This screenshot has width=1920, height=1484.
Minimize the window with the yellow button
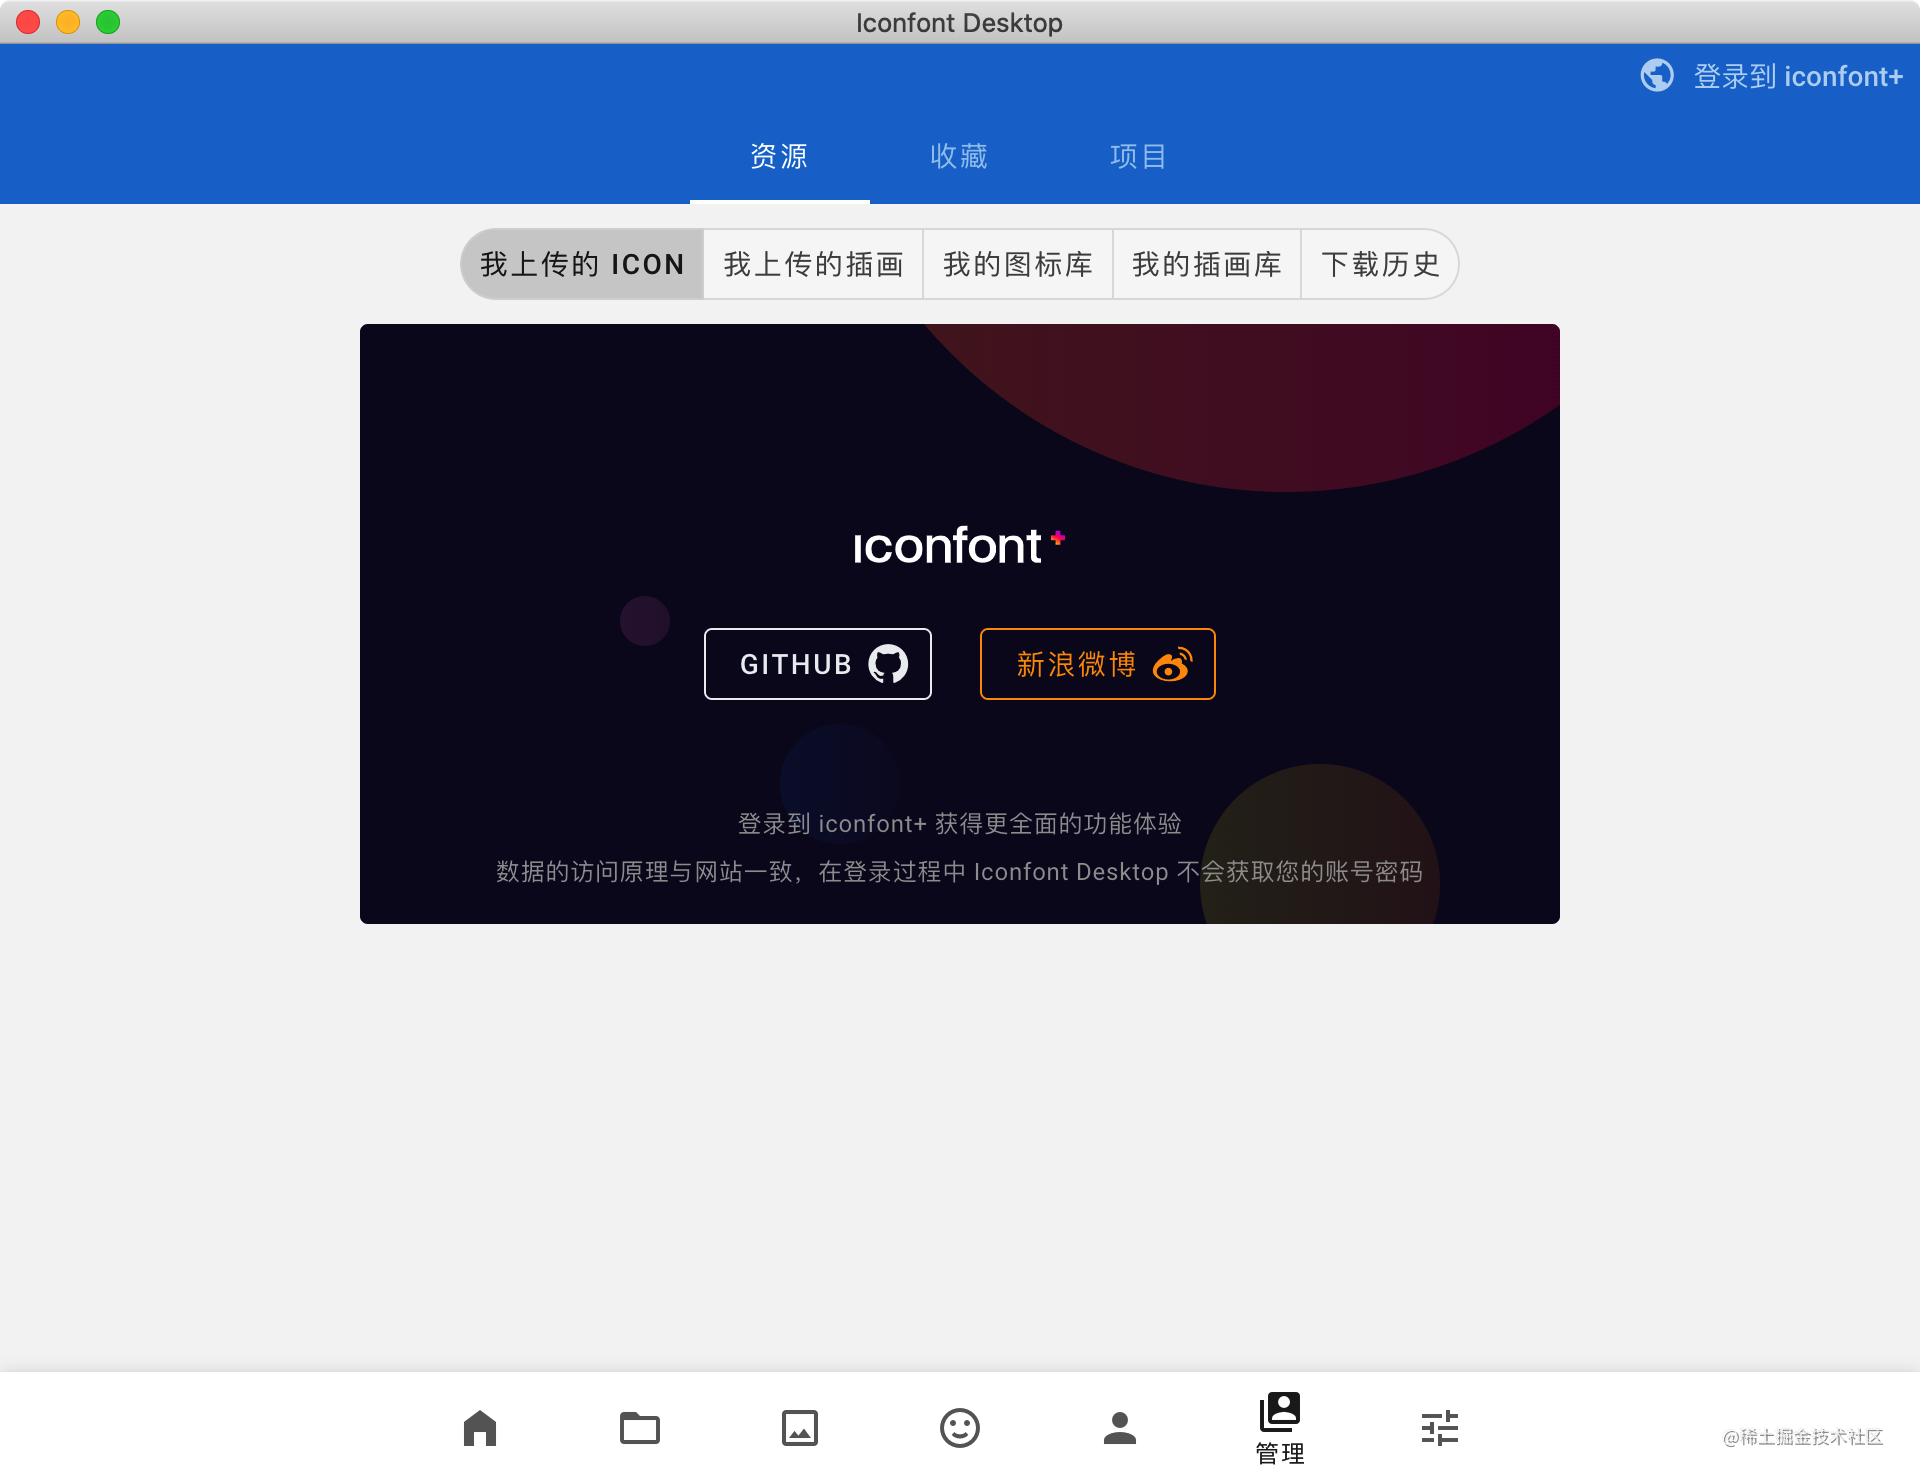click(68, 22)
